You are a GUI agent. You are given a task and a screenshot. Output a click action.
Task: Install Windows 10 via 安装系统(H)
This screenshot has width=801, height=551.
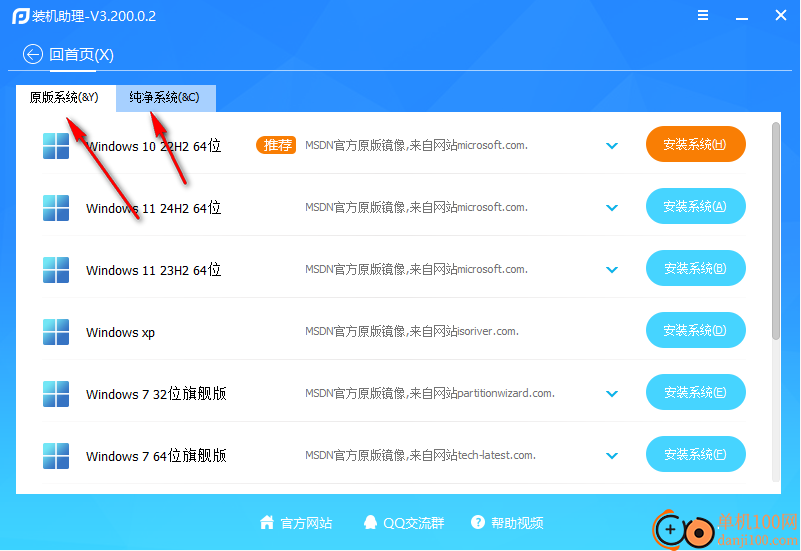coord(696,144)
